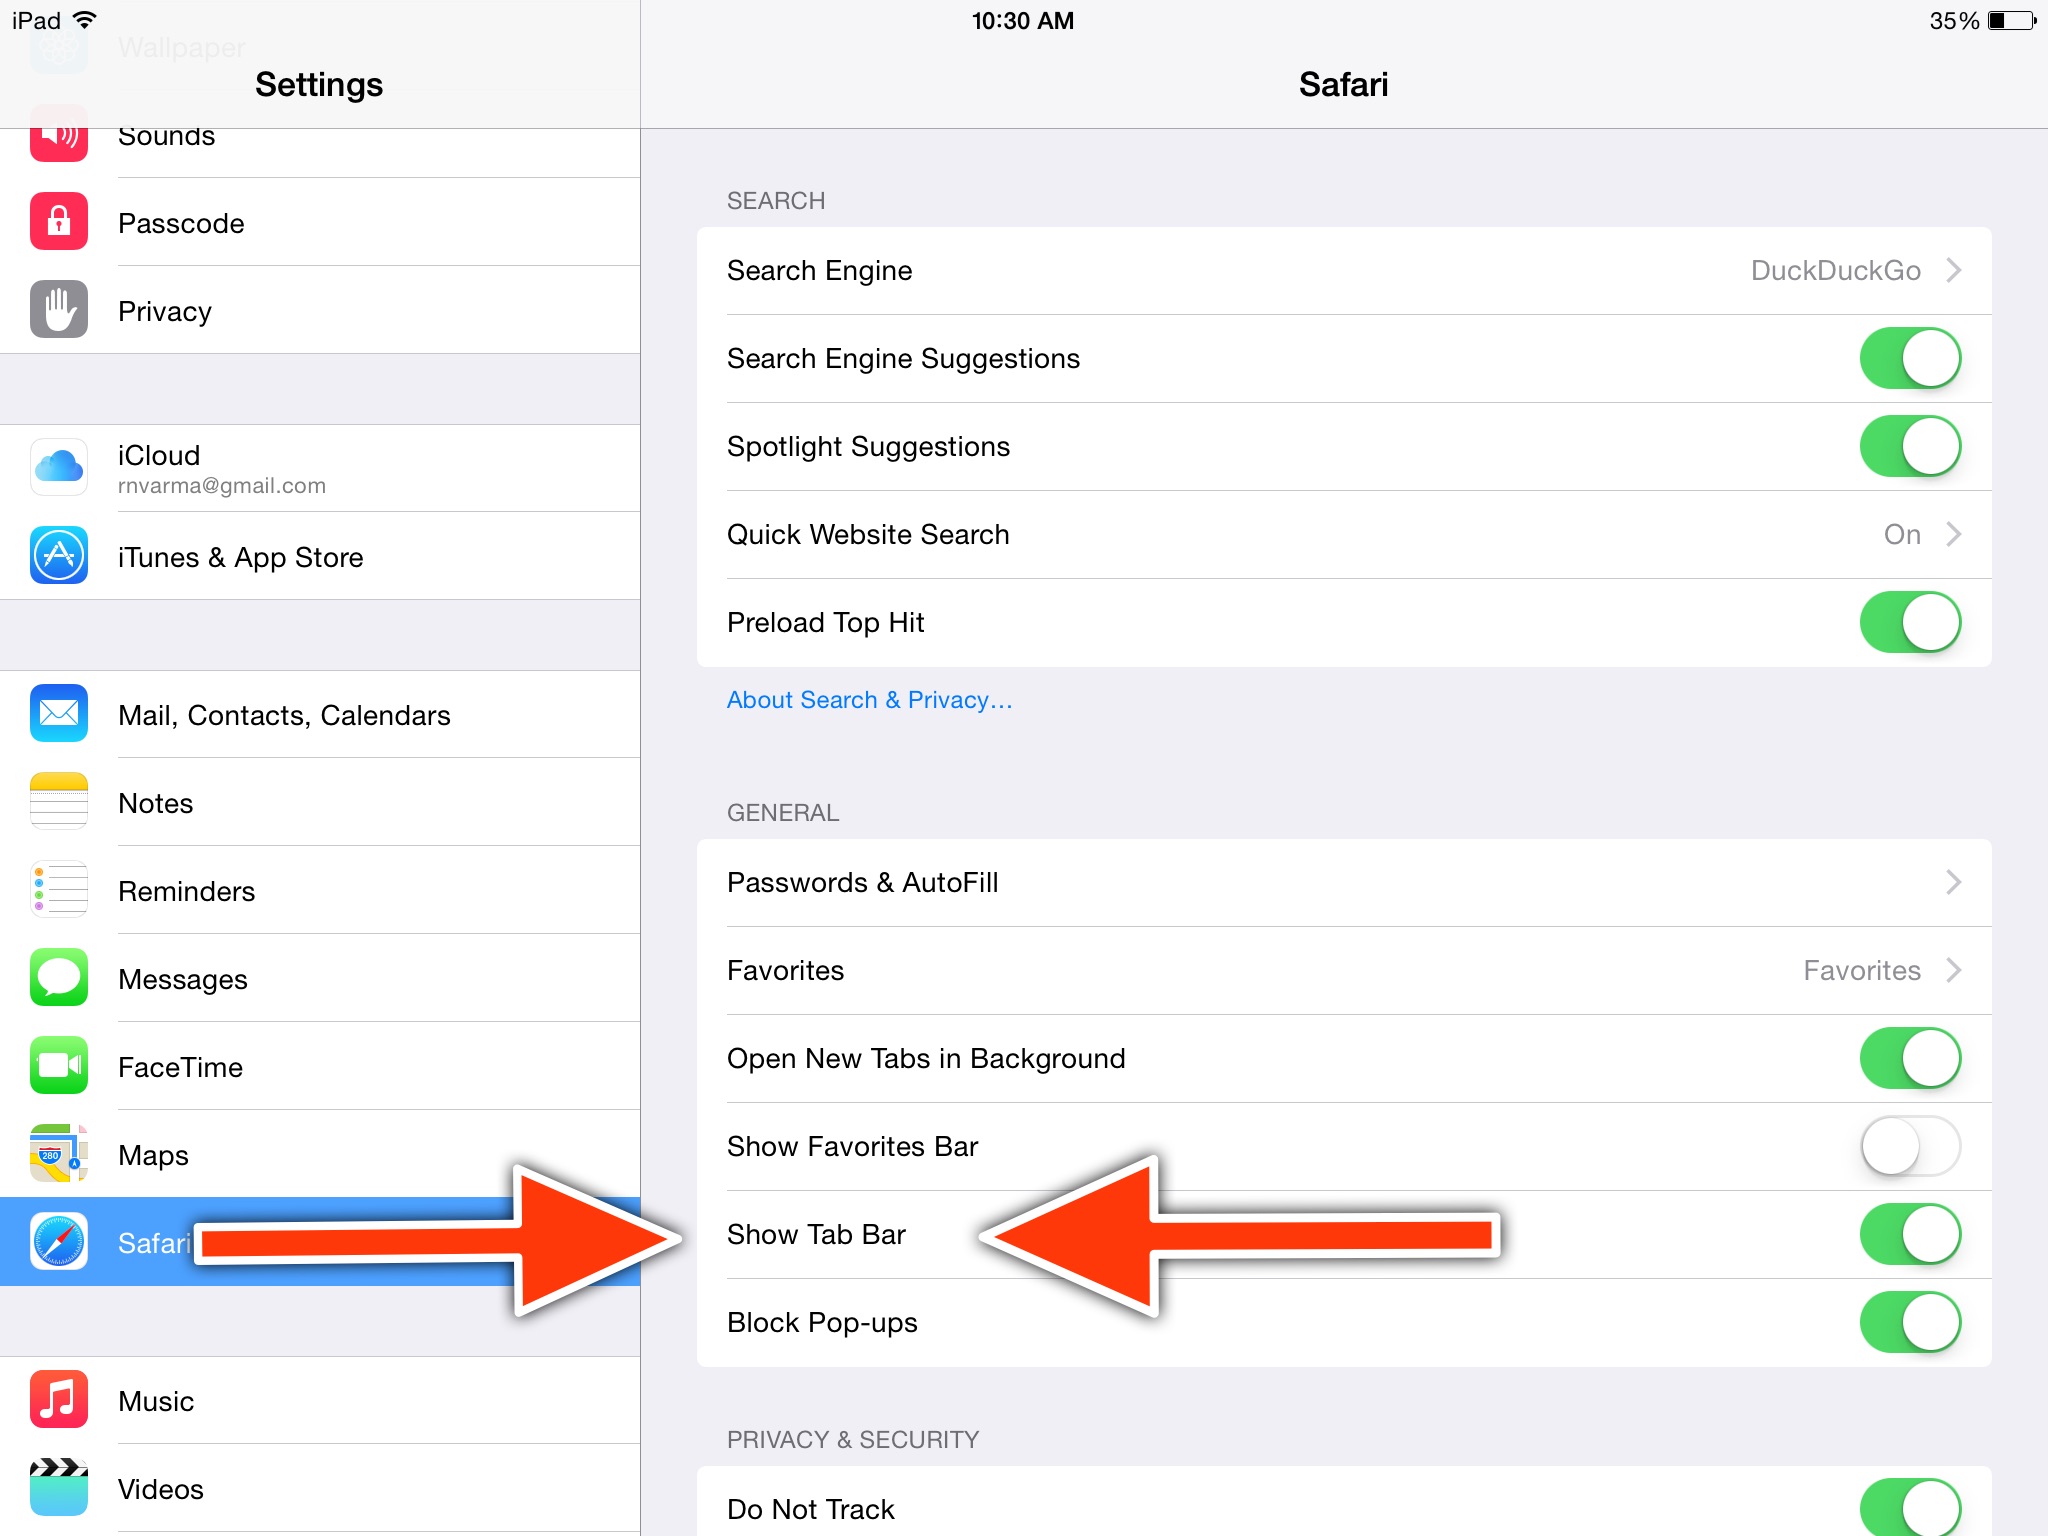Tap the Privacy hand icon
The width and height of the screenshot is (2048, 1536).
(x=59, y=310)
